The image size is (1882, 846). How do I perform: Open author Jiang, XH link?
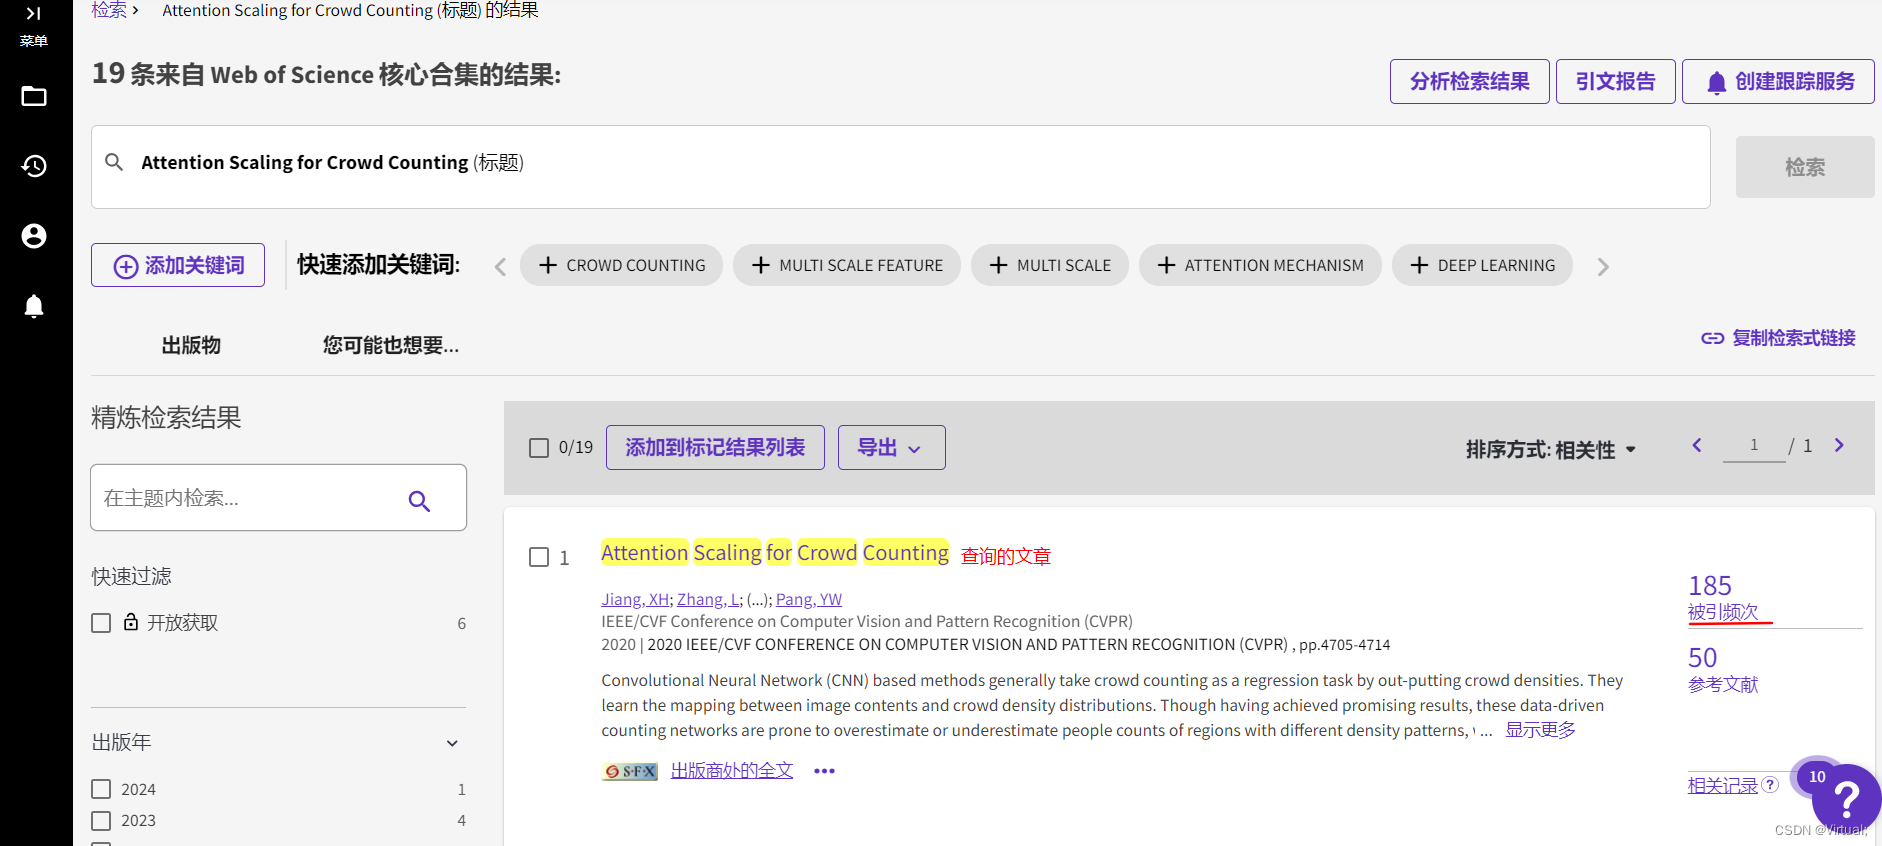click(x=635, y=599)
